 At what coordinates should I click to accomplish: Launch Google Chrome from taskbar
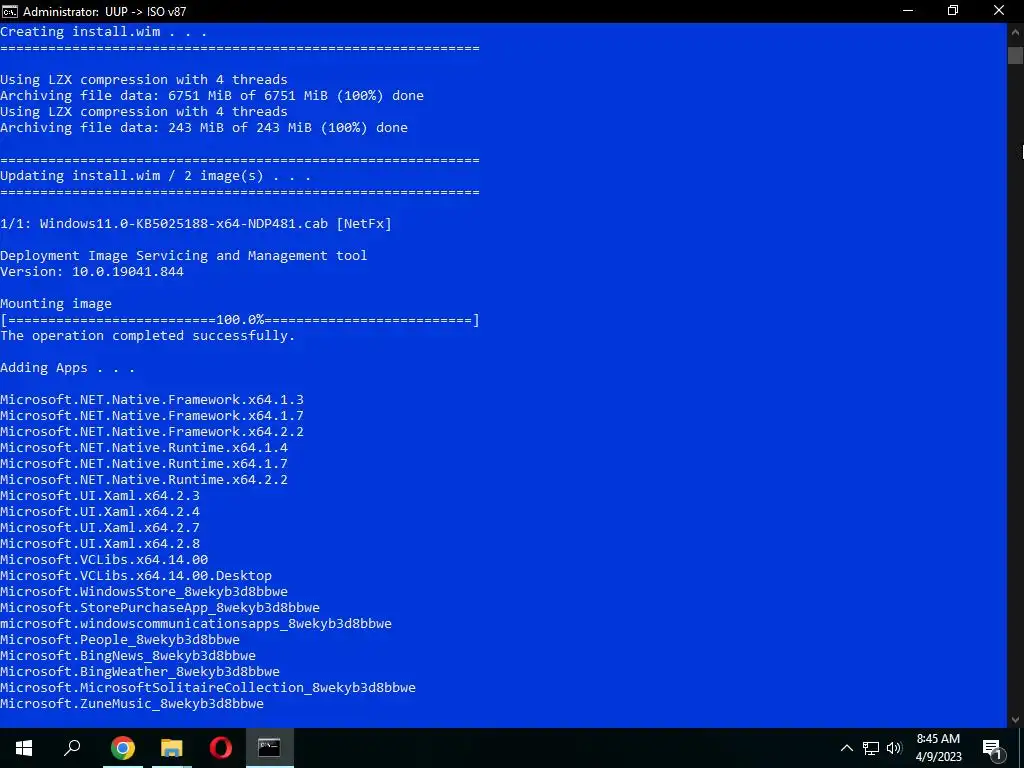[122, 748]
